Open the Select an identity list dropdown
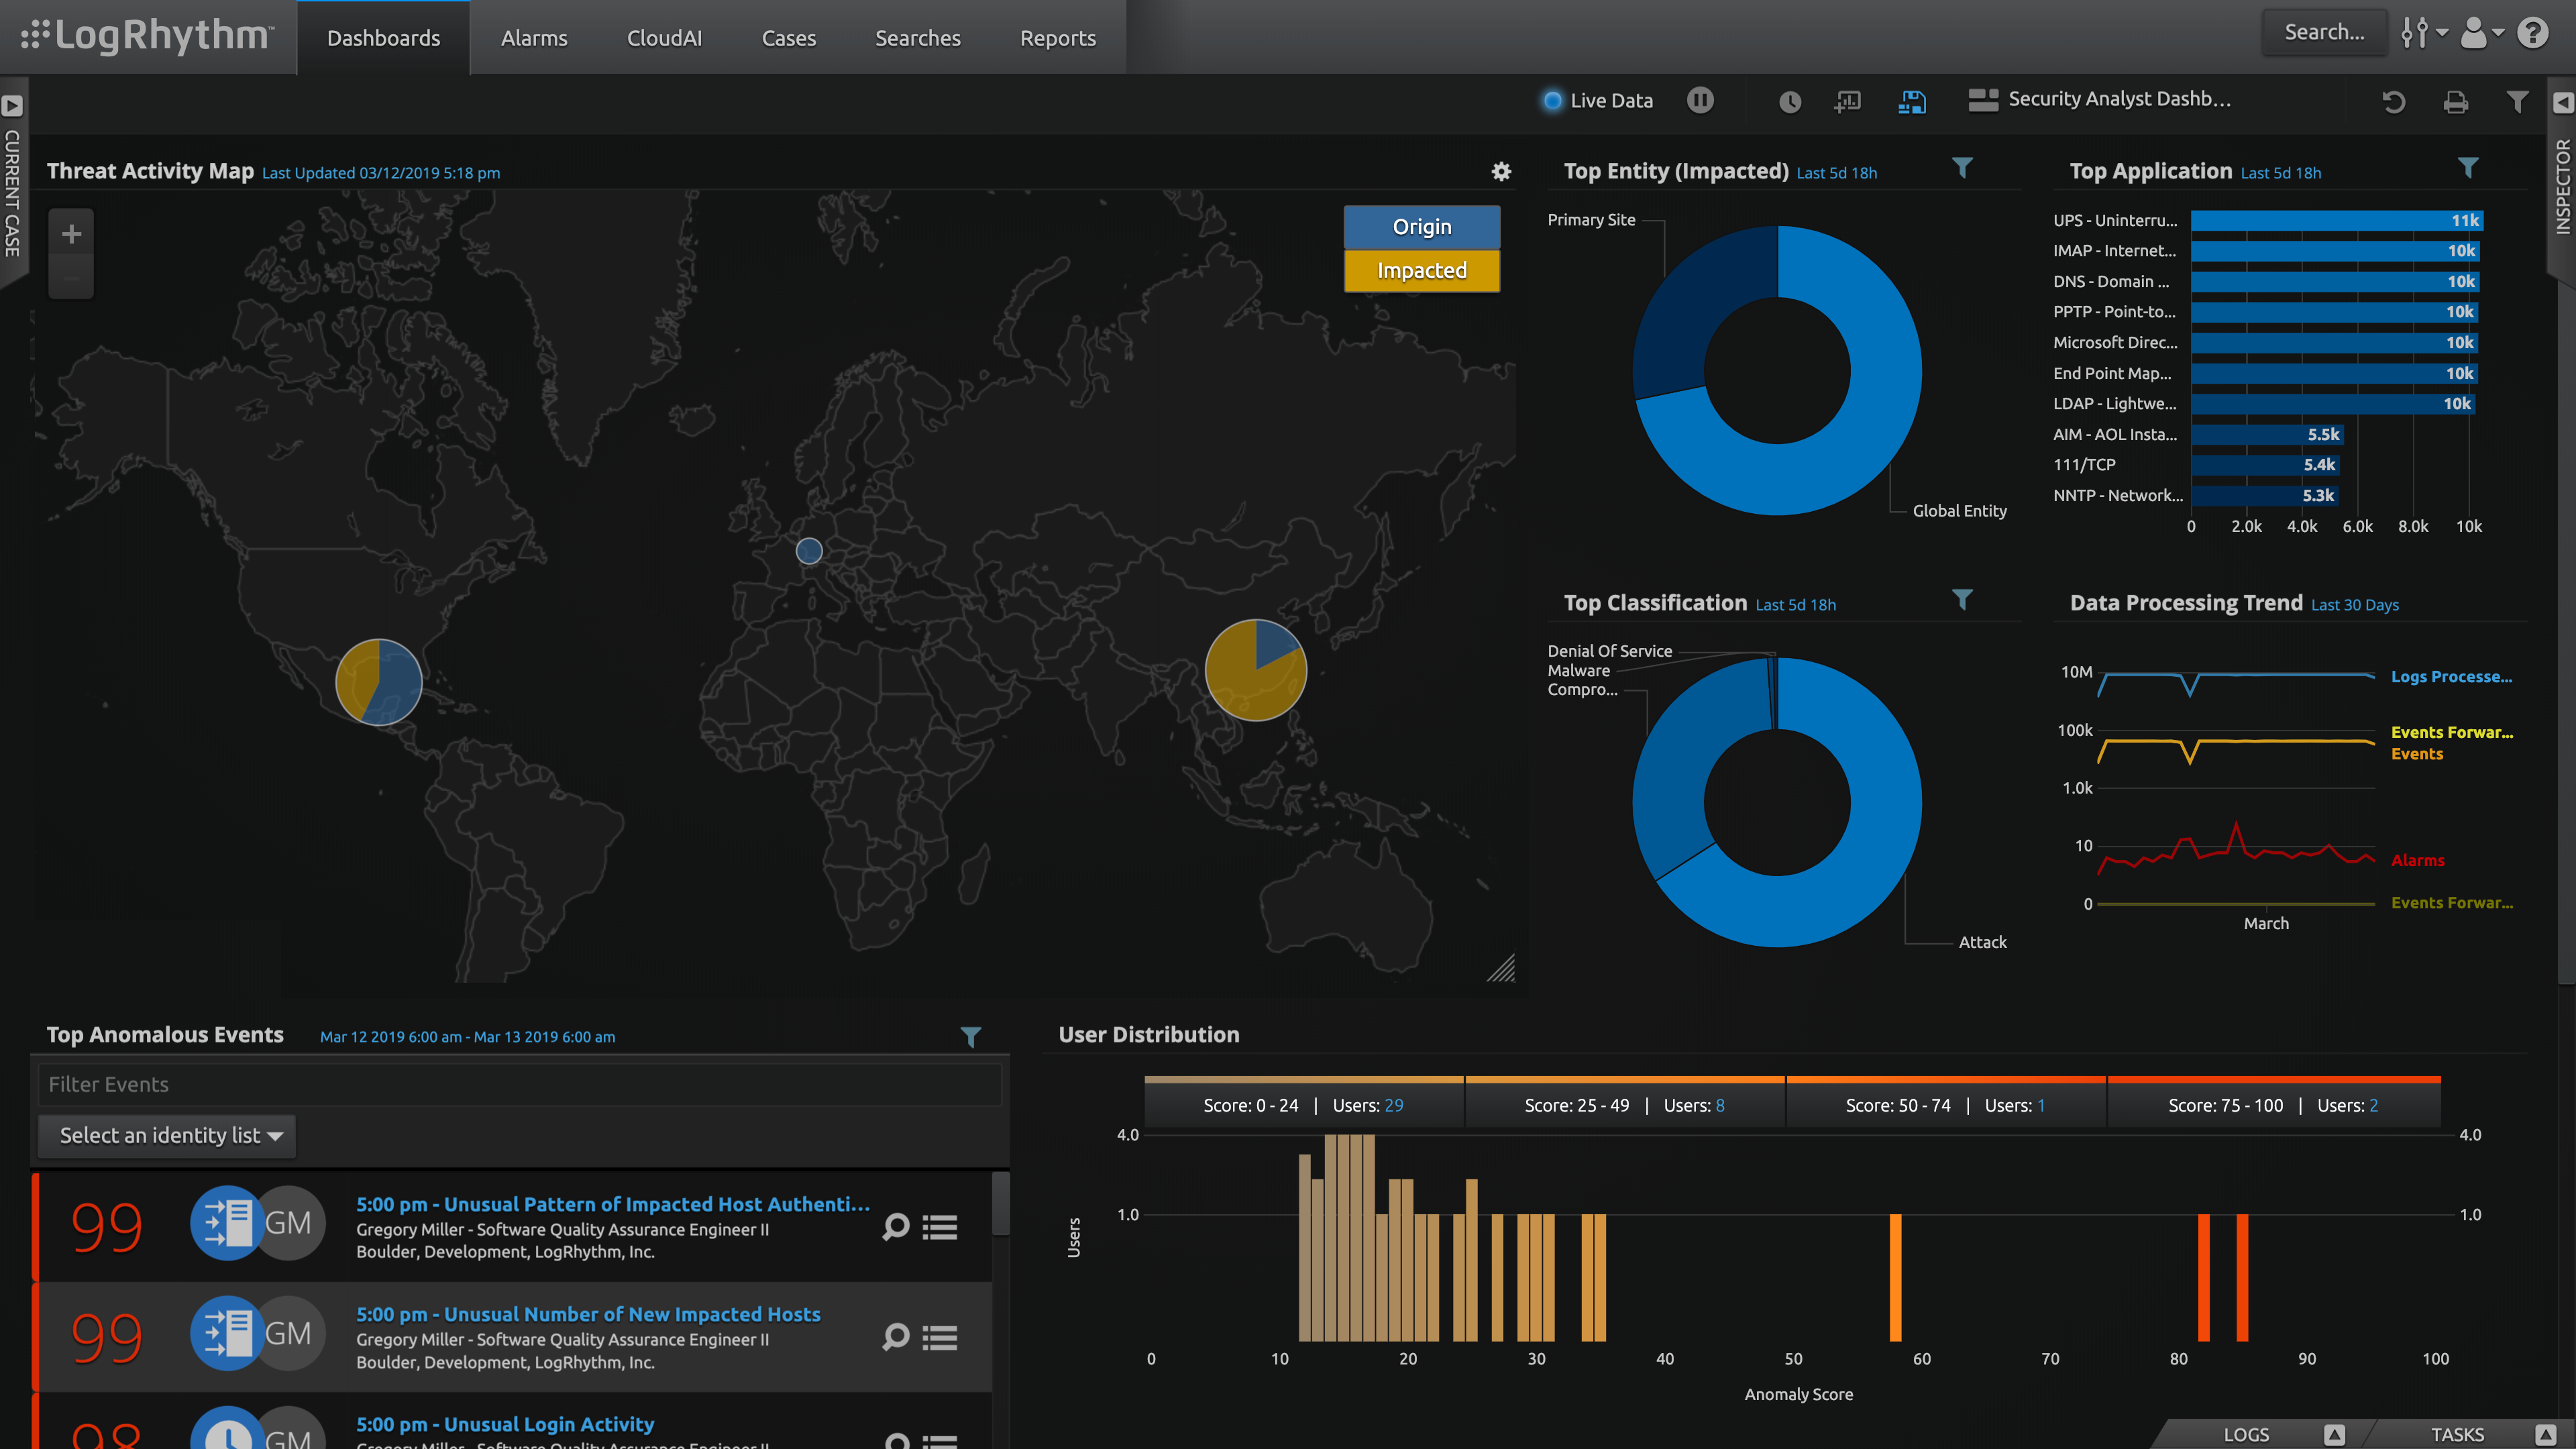This screenshot has height=1449, width=2576. coord(168,1135)
